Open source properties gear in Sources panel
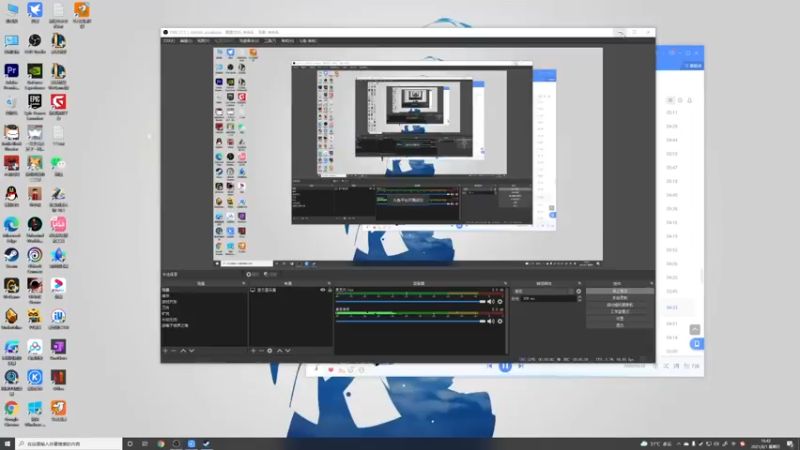Screen dimensions: 800x450 [x=270, y=351]
